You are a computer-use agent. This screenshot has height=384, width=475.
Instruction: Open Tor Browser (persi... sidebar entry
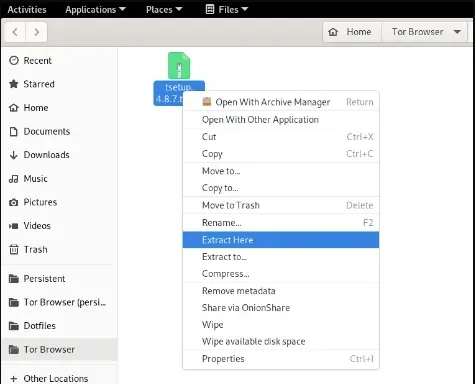(x=59, y=302)
